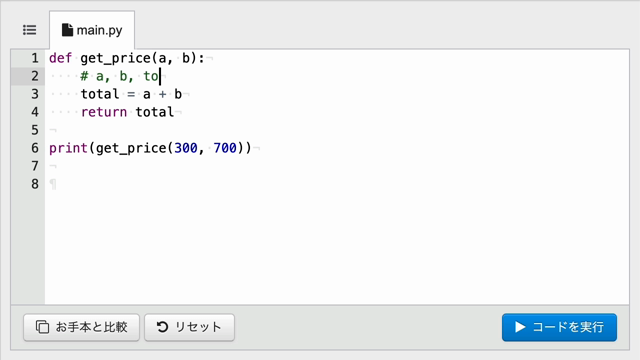Click the copy icon in お手本と比較
The width and height of the screenshot is (640, 360).
[42, 327]
